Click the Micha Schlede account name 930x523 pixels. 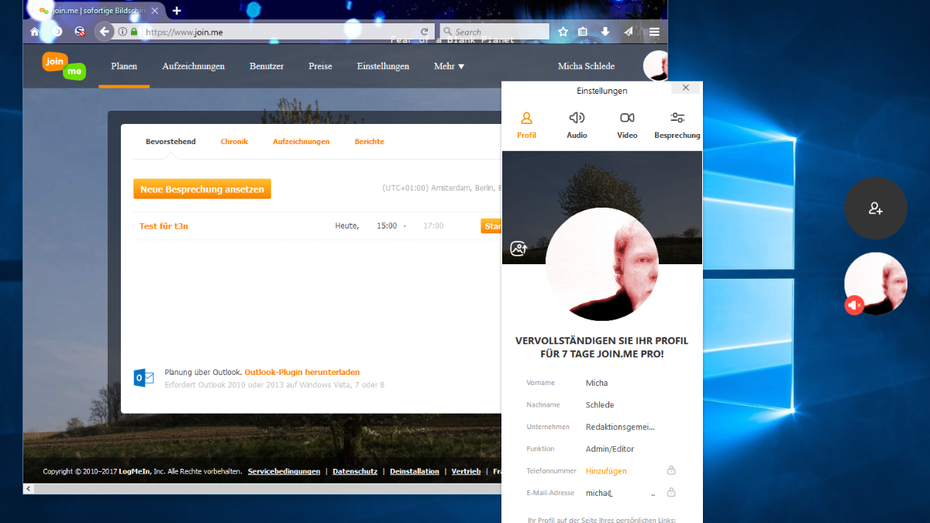pos(586,66)
